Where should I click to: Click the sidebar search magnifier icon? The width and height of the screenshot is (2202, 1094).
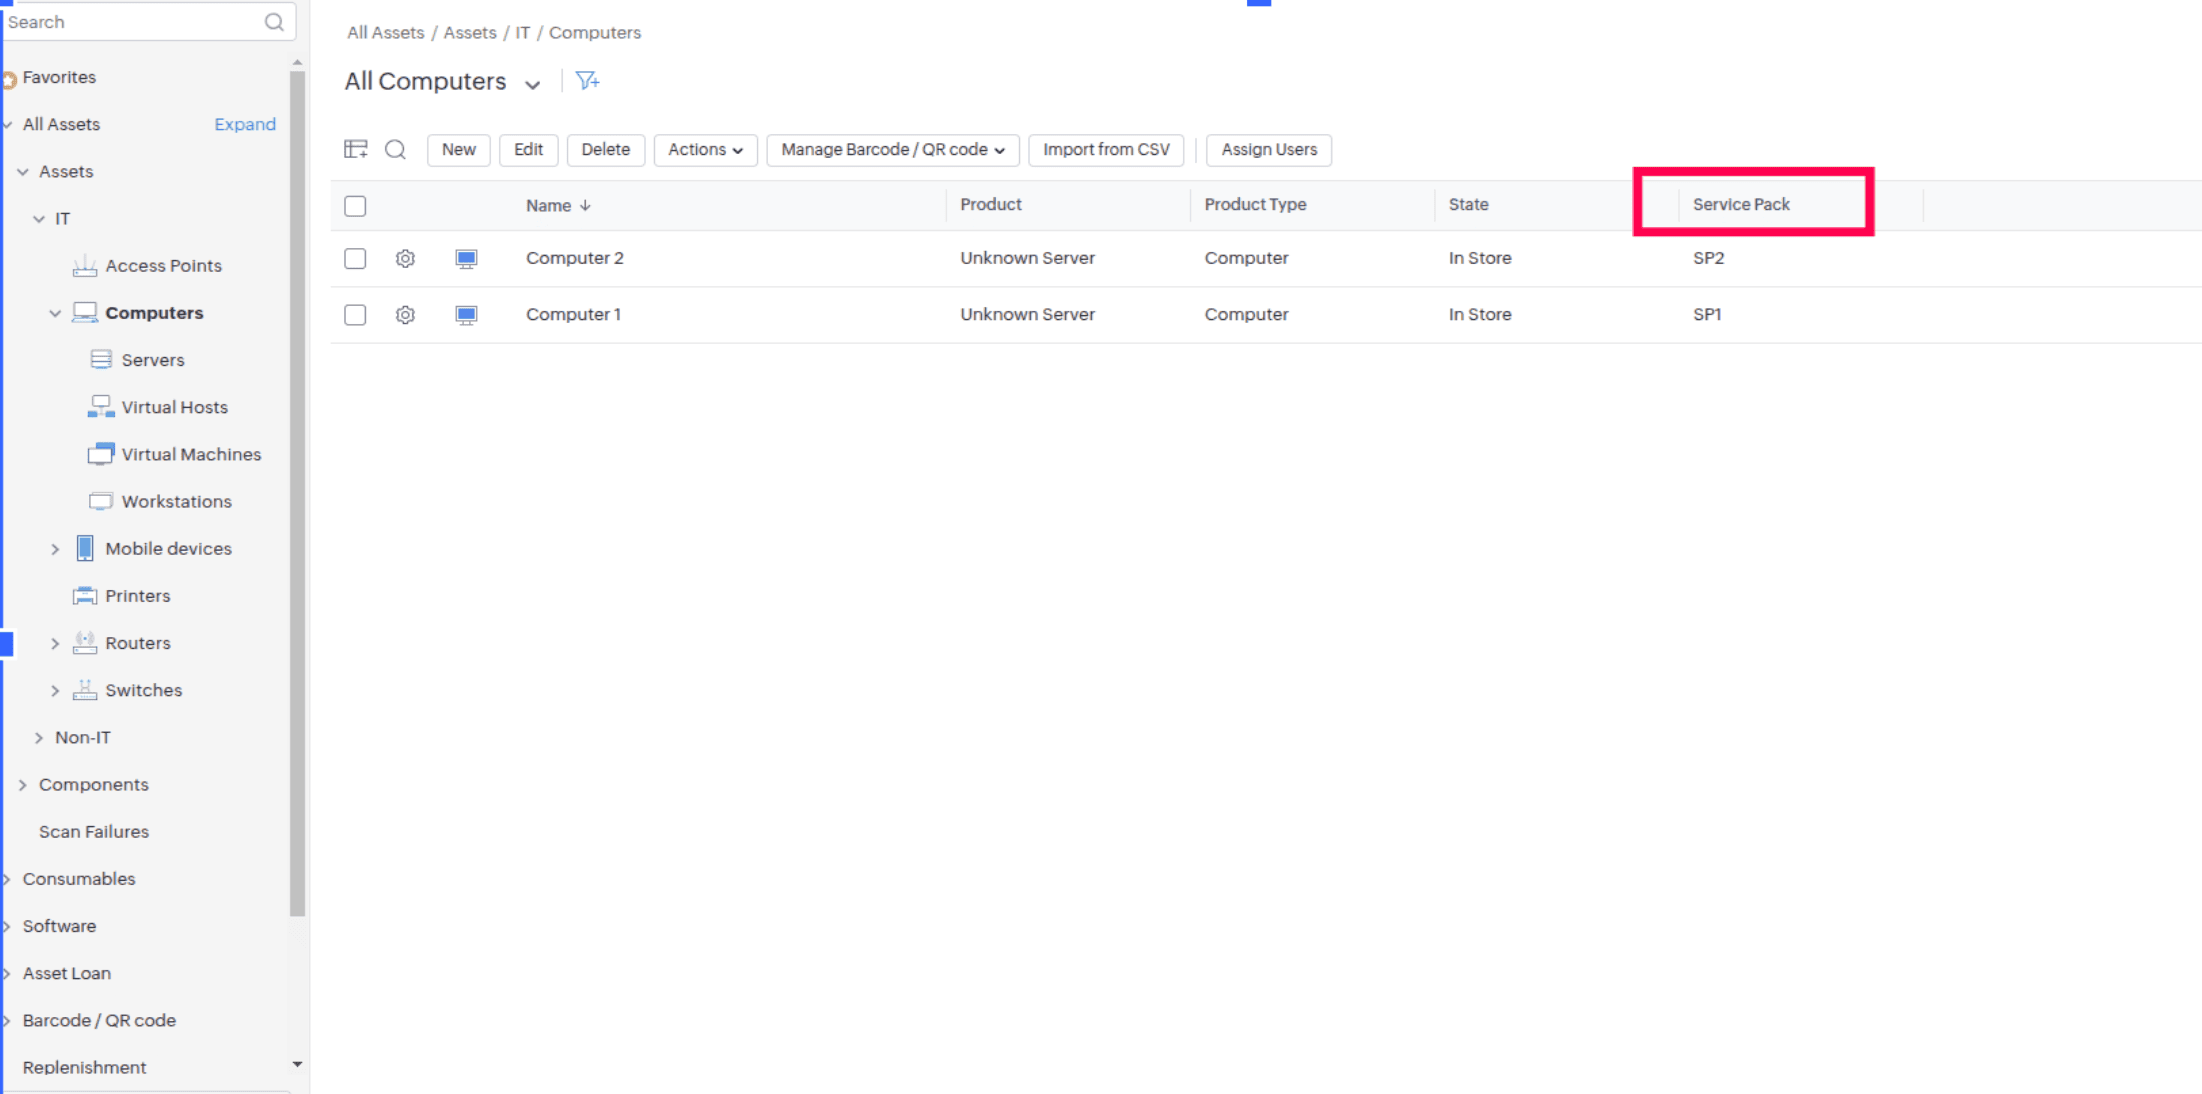tap(274, 22)
